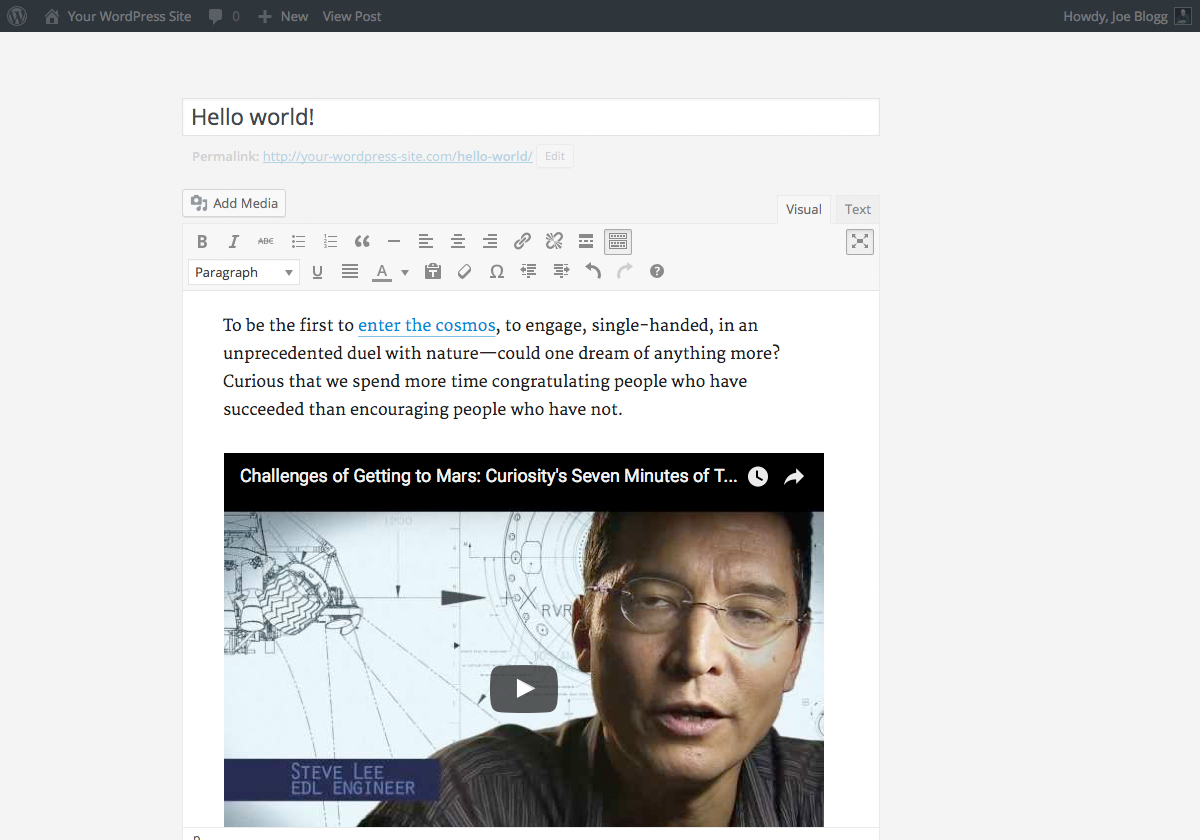The width and height of the screenshot is (1200, 840).
Task: Open the hello-world permalink URL
Action: 397,157
